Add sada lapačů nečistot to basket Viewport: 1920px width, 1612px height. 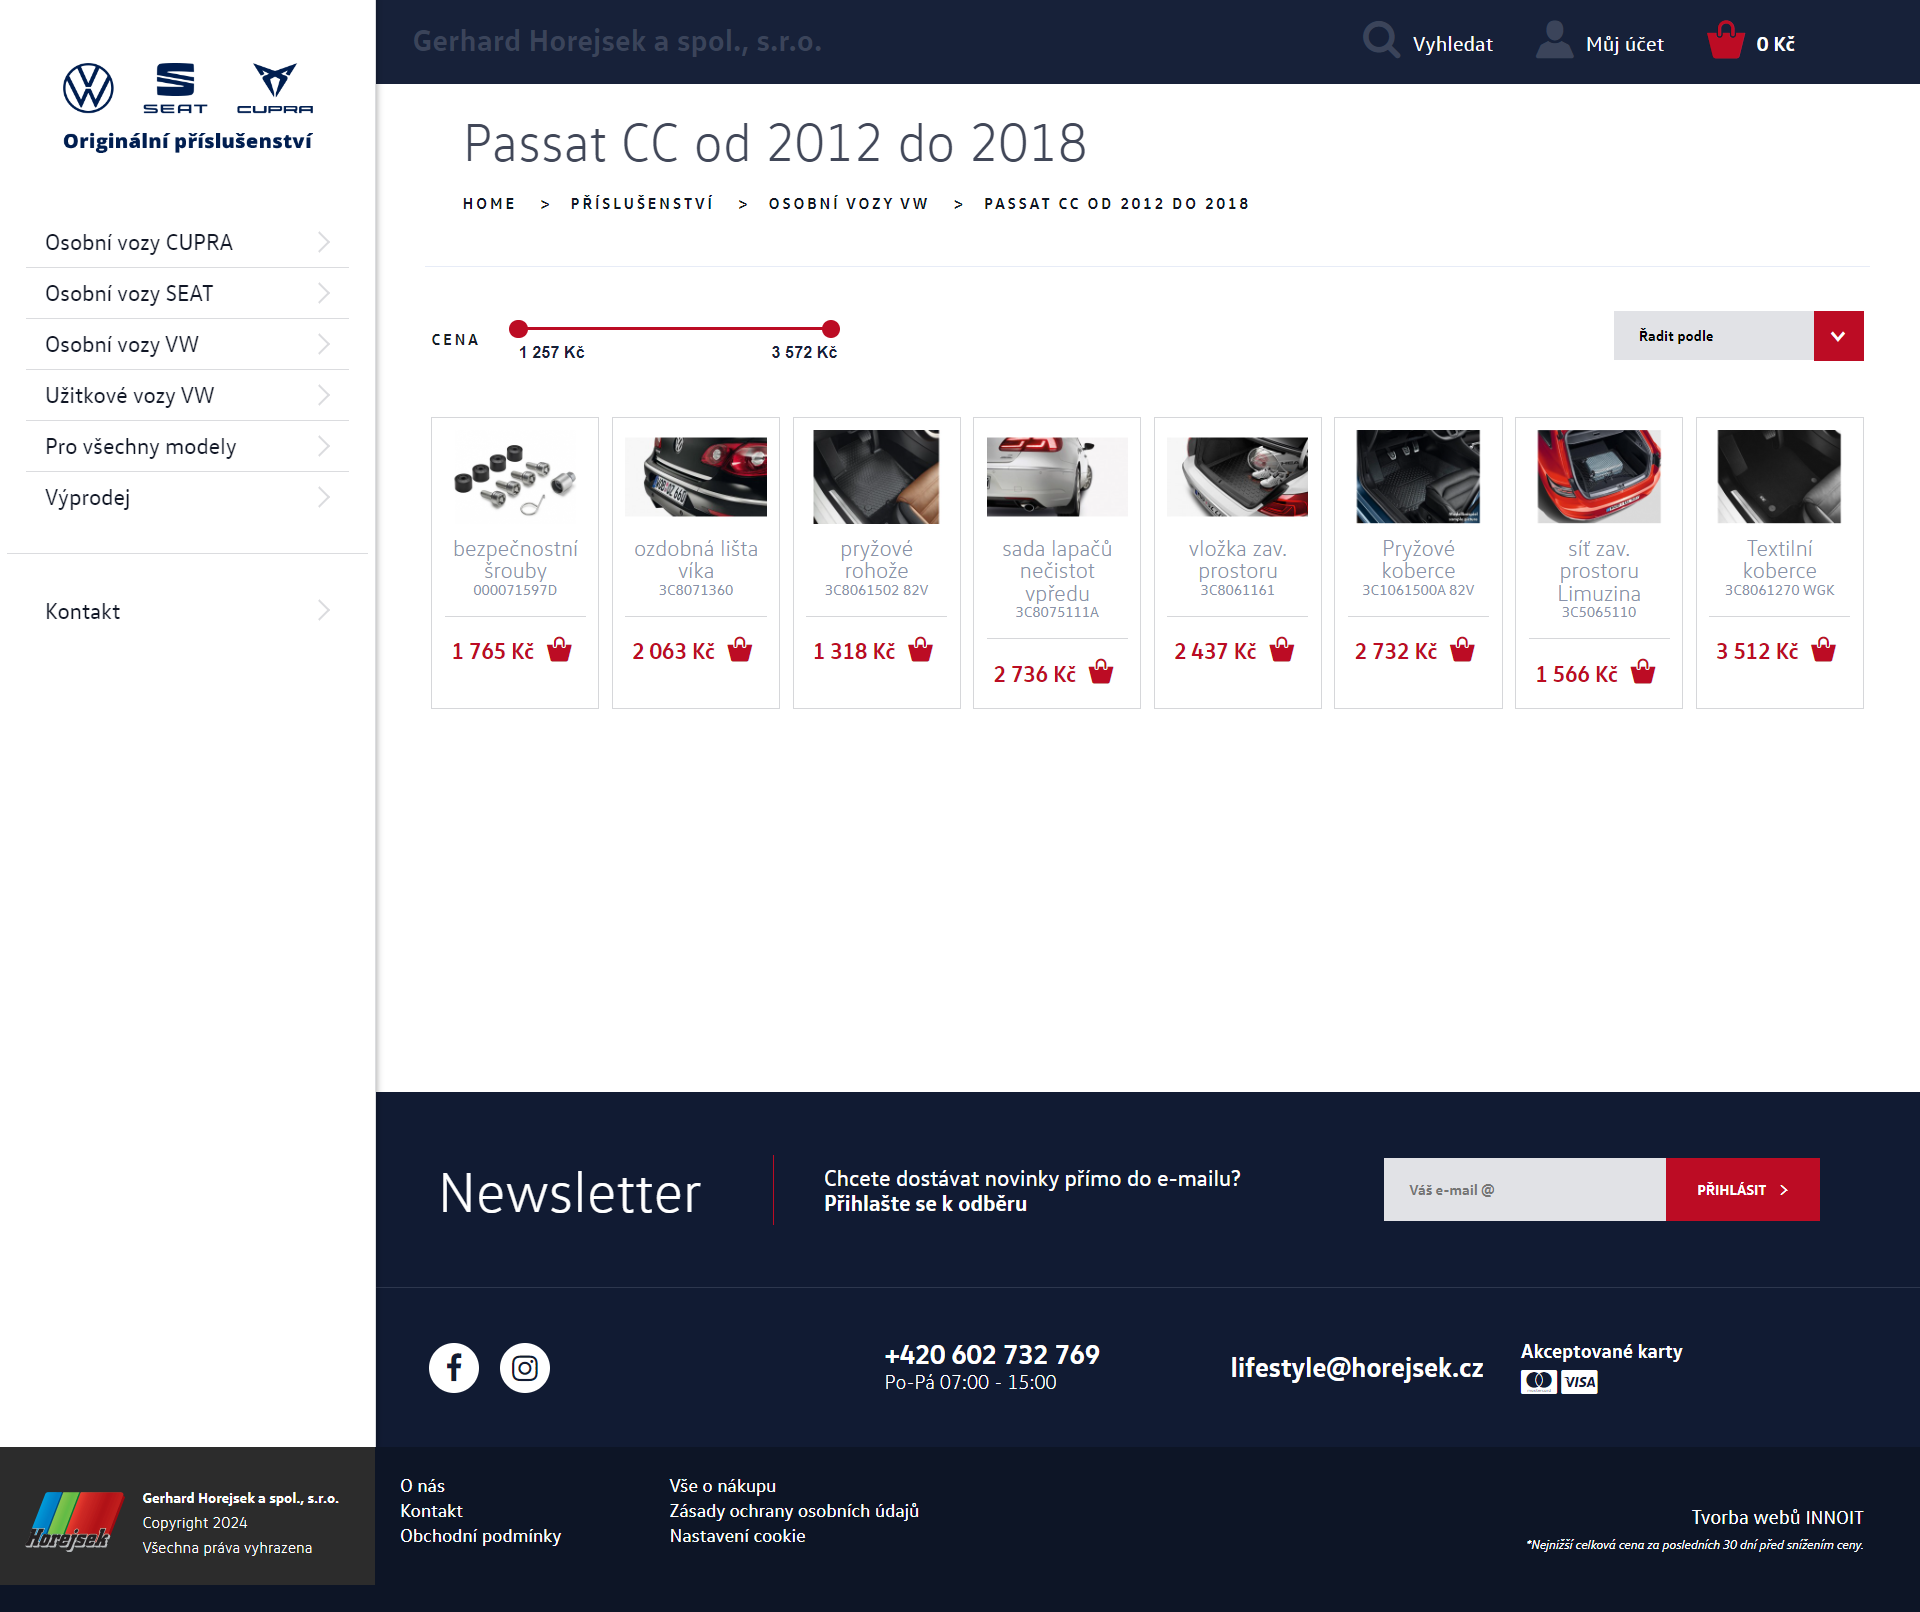click(x=1101, y=672)
